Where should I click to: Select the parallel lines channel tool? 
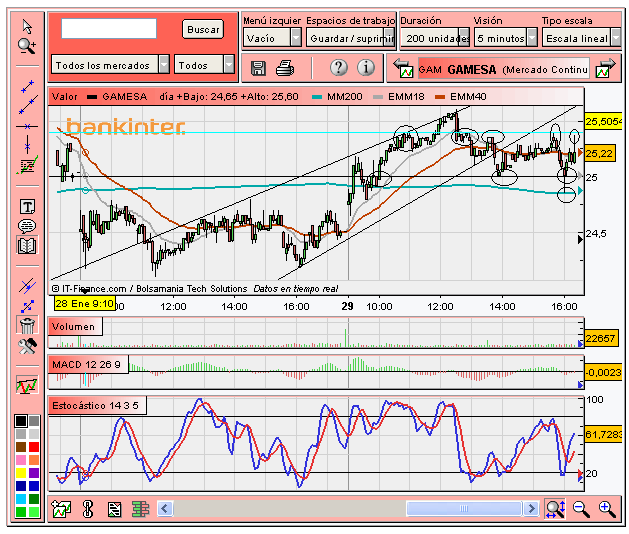click(27, 286)
